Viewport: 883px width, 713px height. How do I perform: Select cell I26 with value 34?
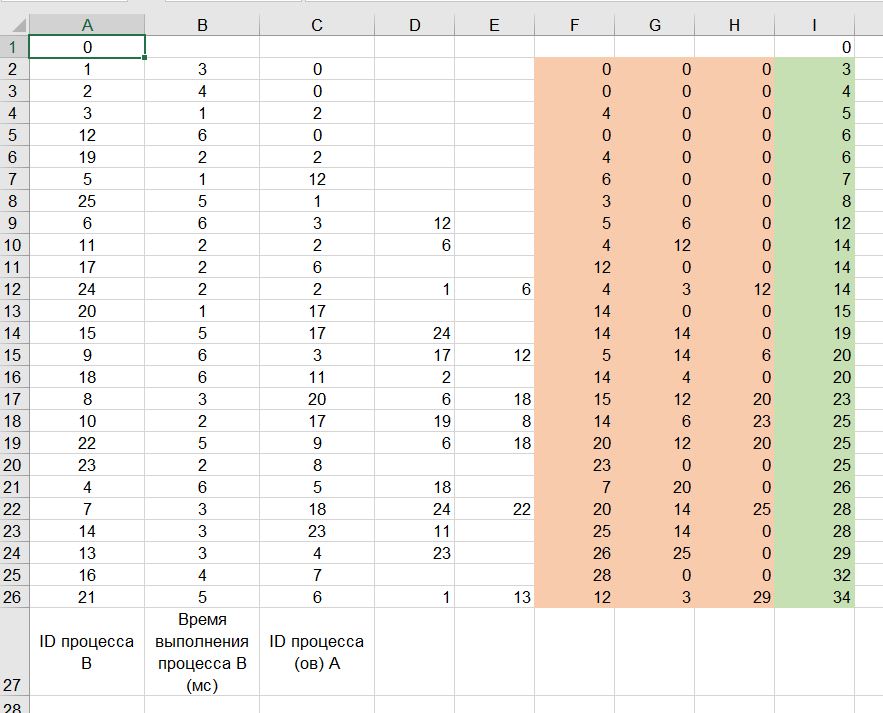click(x=814, y=597)
